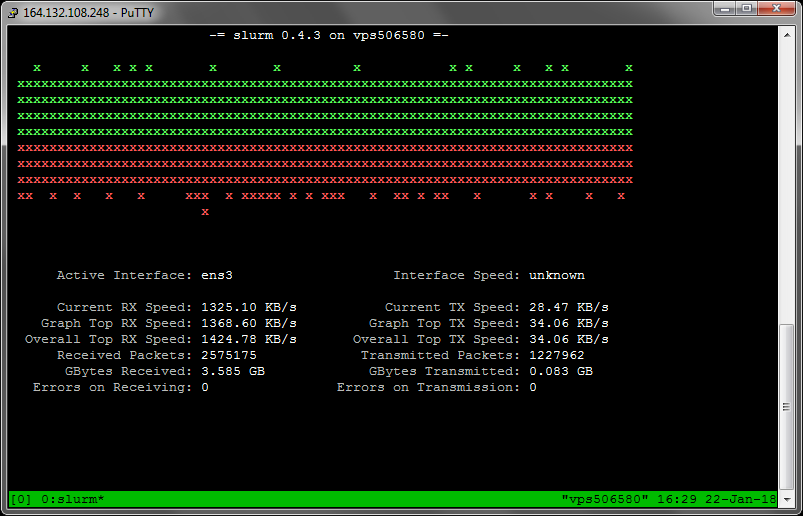Click the Current RX Speed 1325.10 KB/s
The height and width of the screenshot is (516, 803).
[249, 308]
